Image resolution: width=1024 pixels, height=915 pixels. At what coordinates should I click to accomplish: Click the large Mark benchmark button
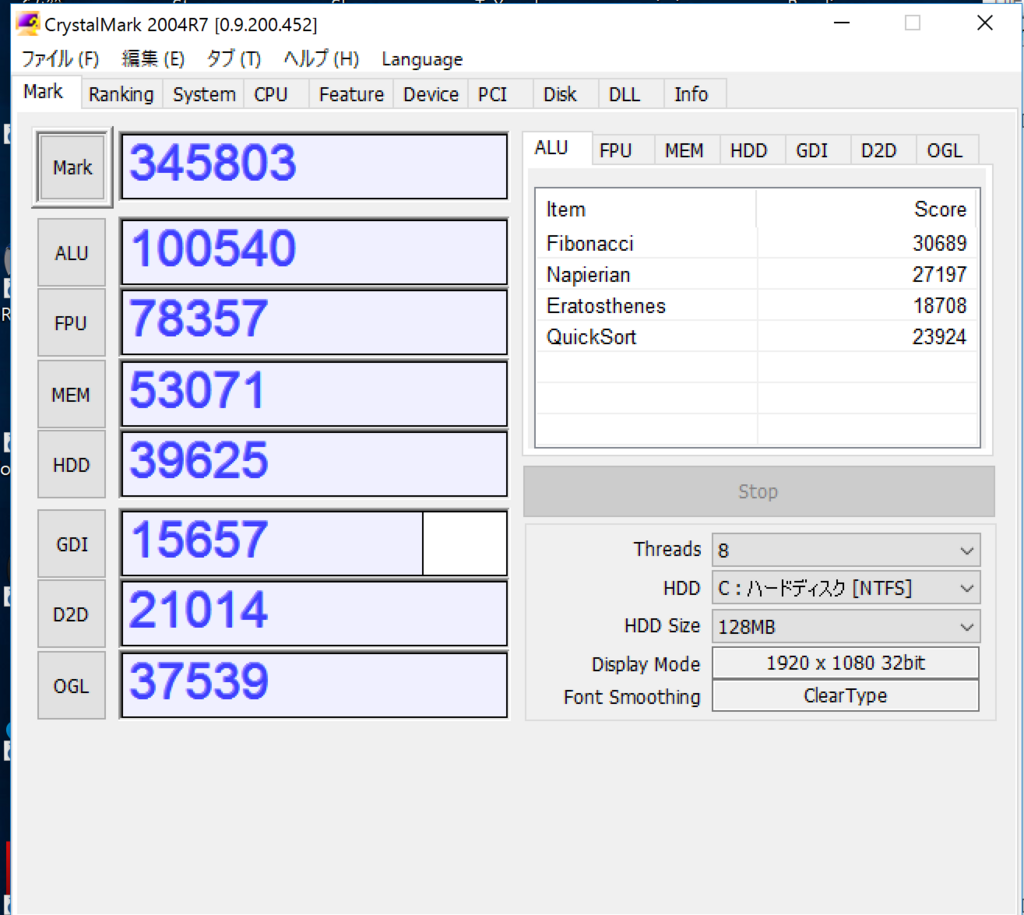[72, 167]
